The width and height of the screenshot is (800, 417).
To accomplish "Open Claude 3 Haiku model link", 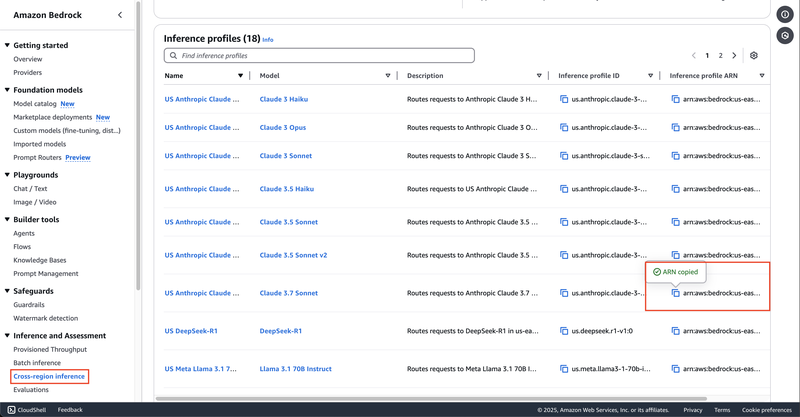I will click(284, 99).
